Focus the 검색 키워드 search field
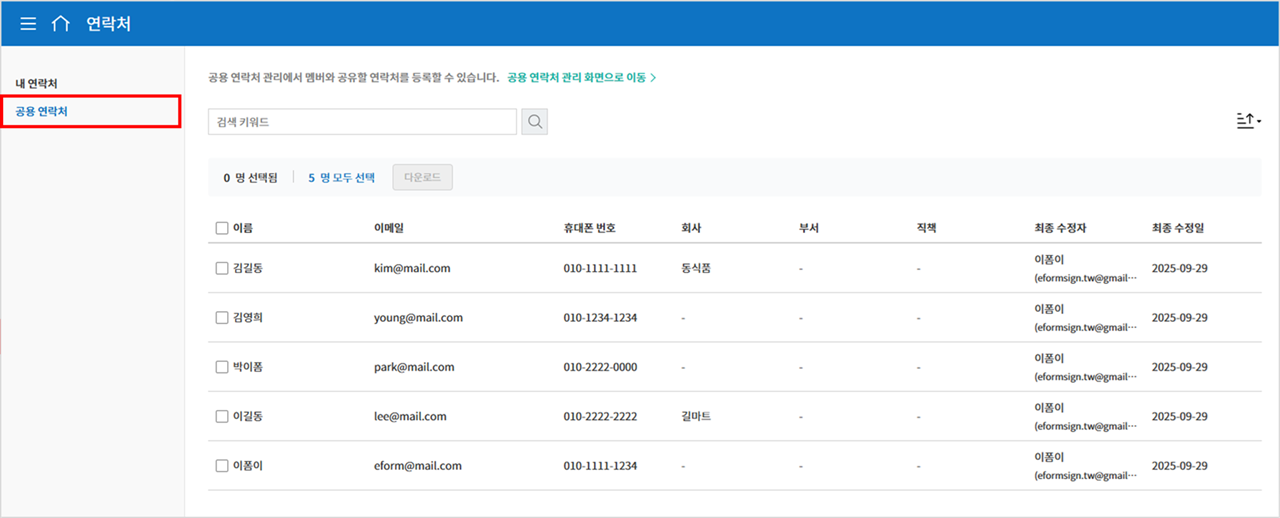 click(x=362, y=122)
